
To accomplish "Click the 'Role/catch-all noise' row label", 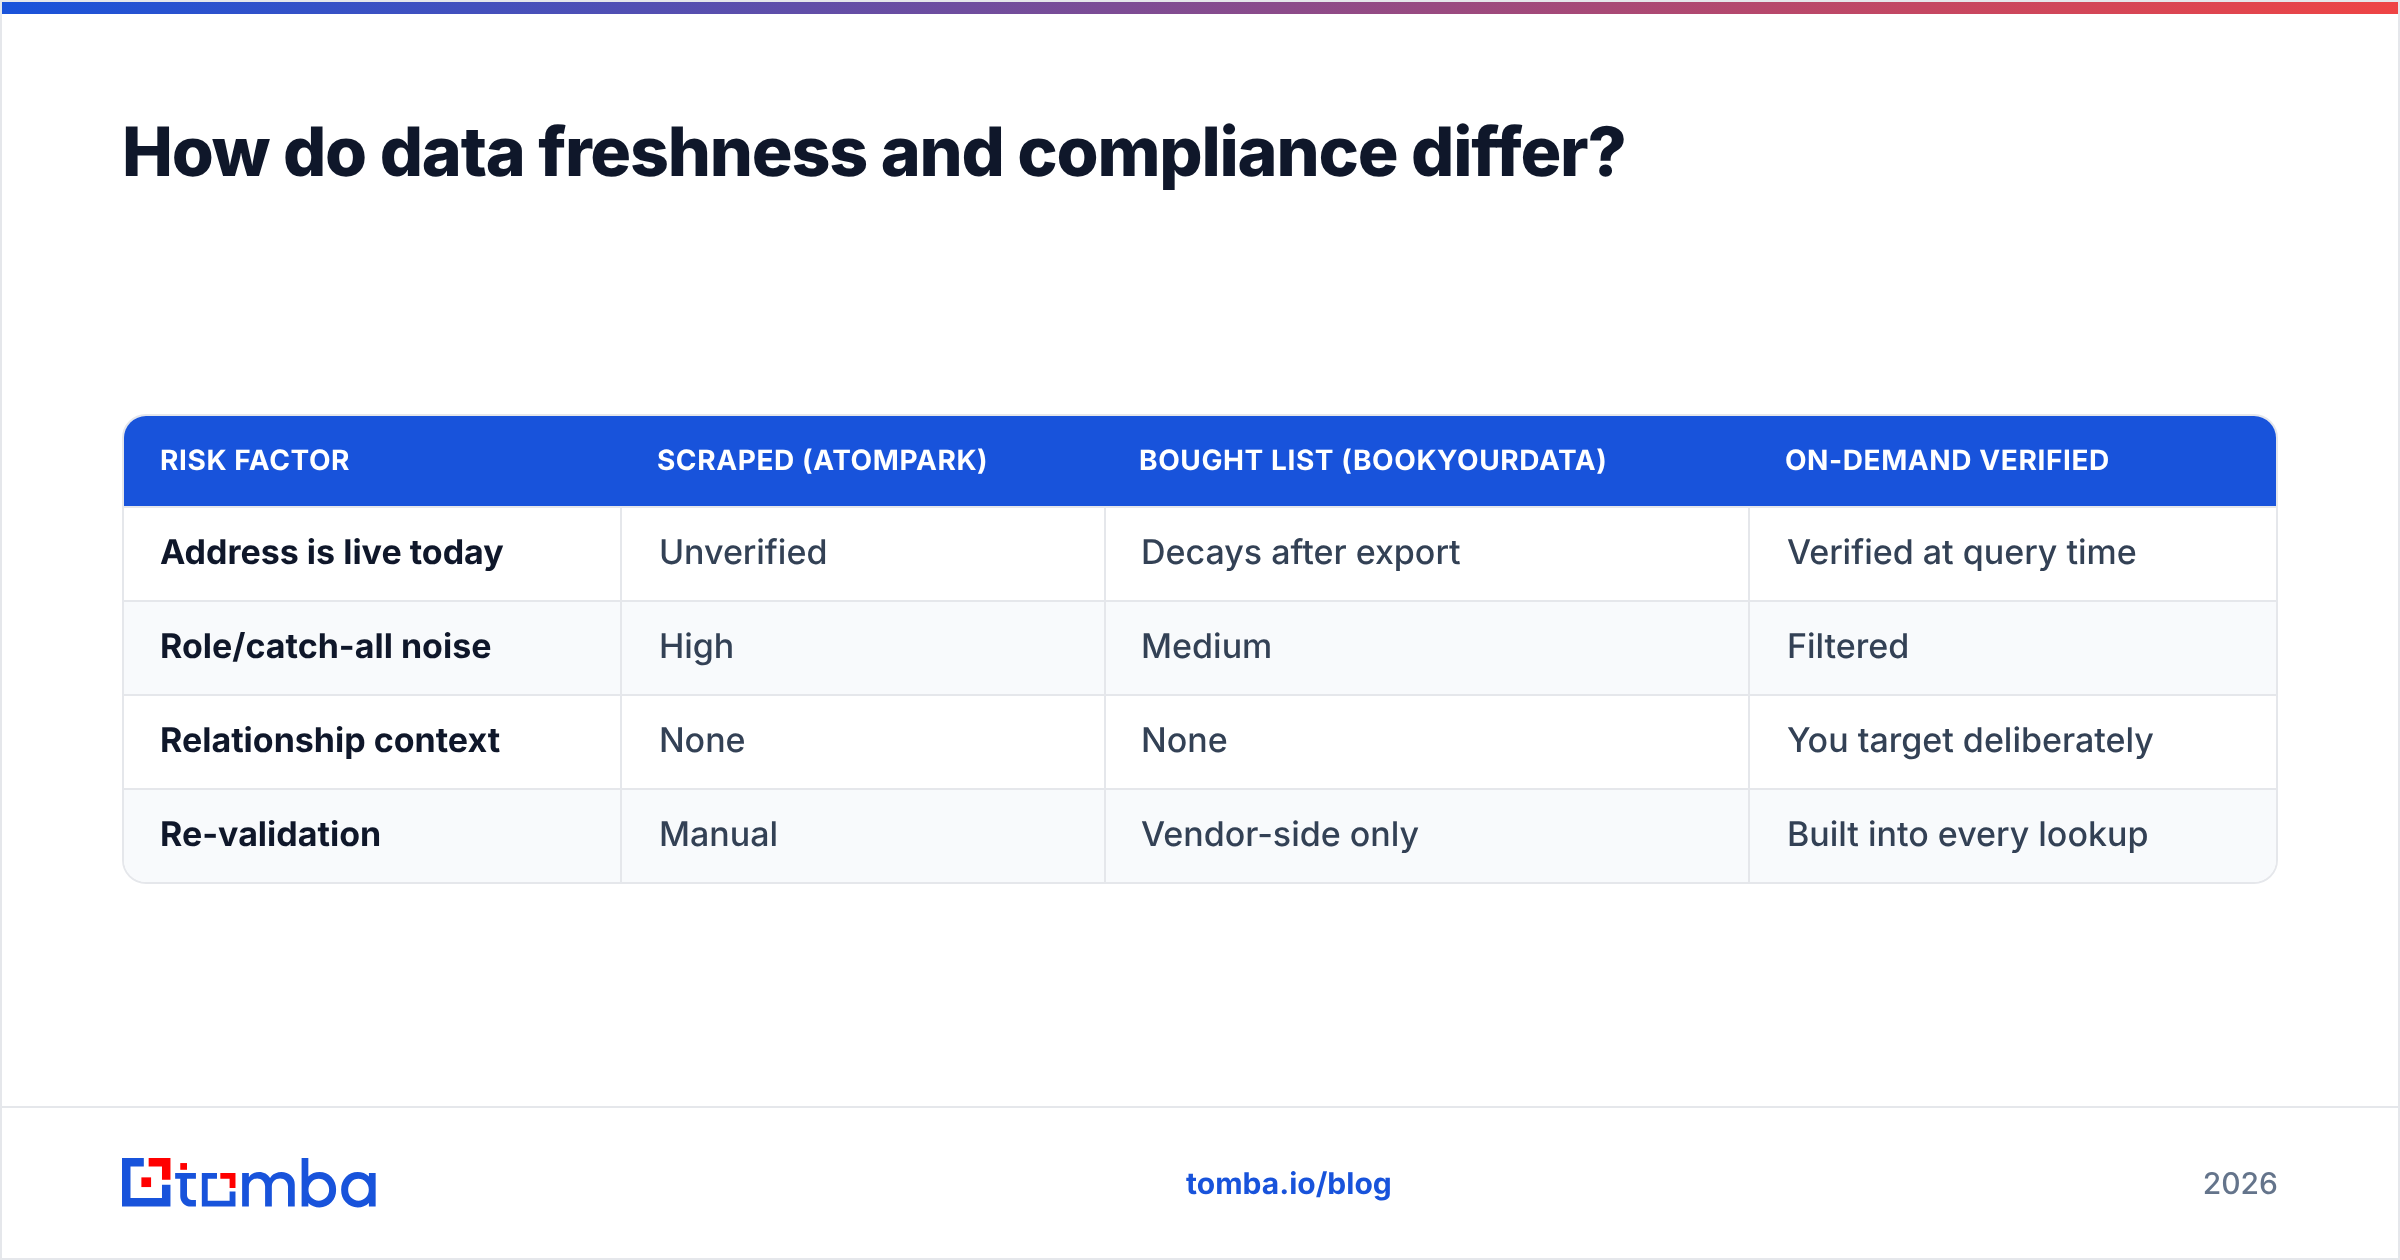I will click(x=326, y=646).
